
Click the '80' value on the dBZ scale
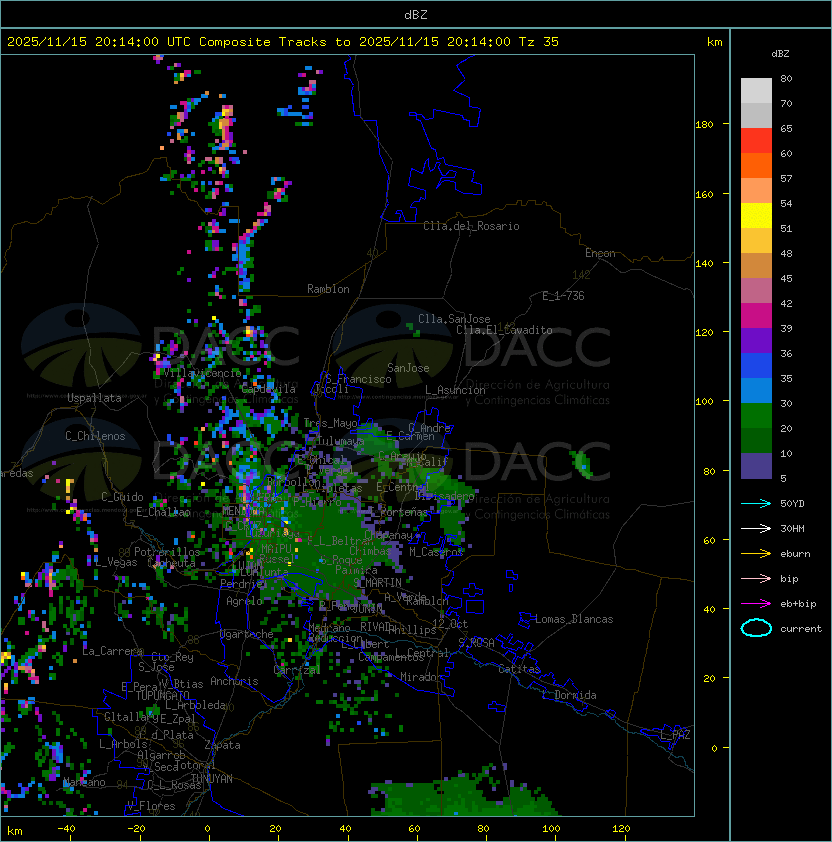coord(786,78)
